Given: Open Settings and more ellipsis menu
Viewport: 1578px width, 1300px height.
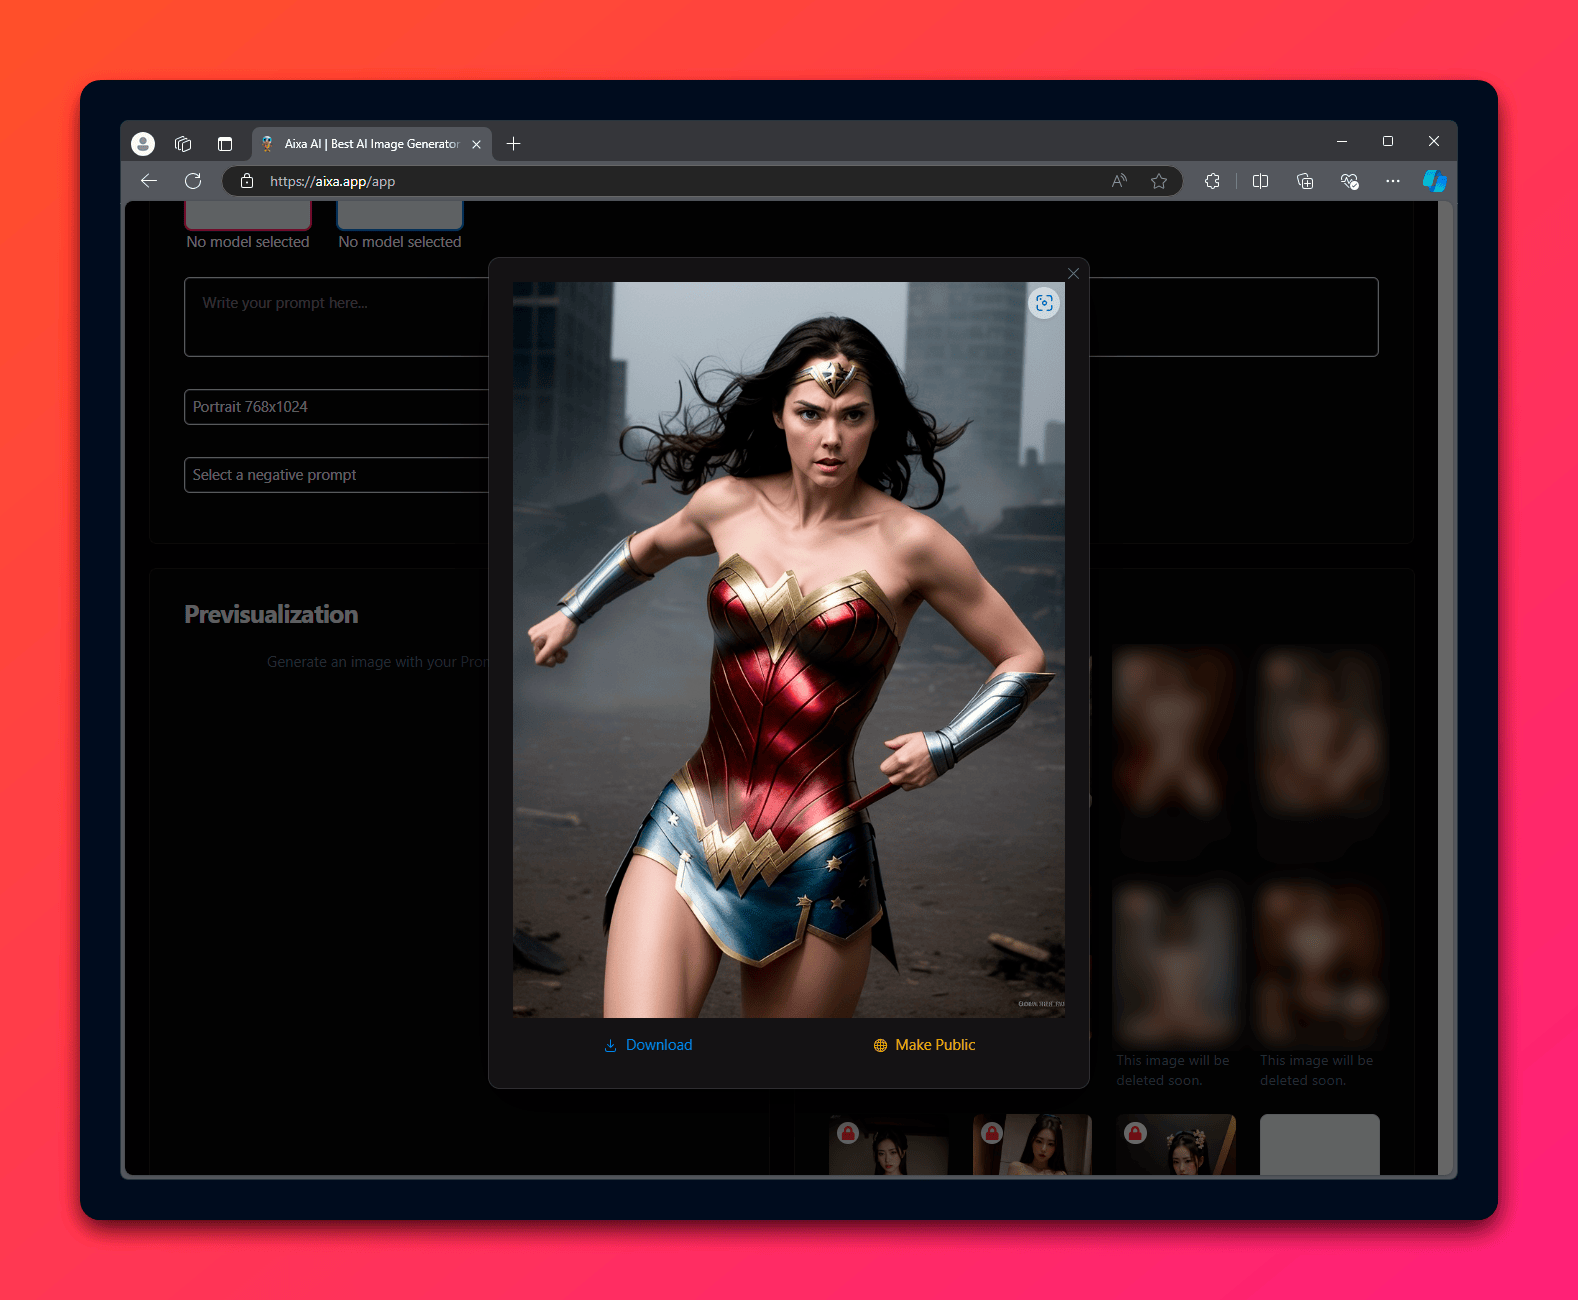Looking at the screenshot, I should pyautogui.click(x=1393, y=181).
